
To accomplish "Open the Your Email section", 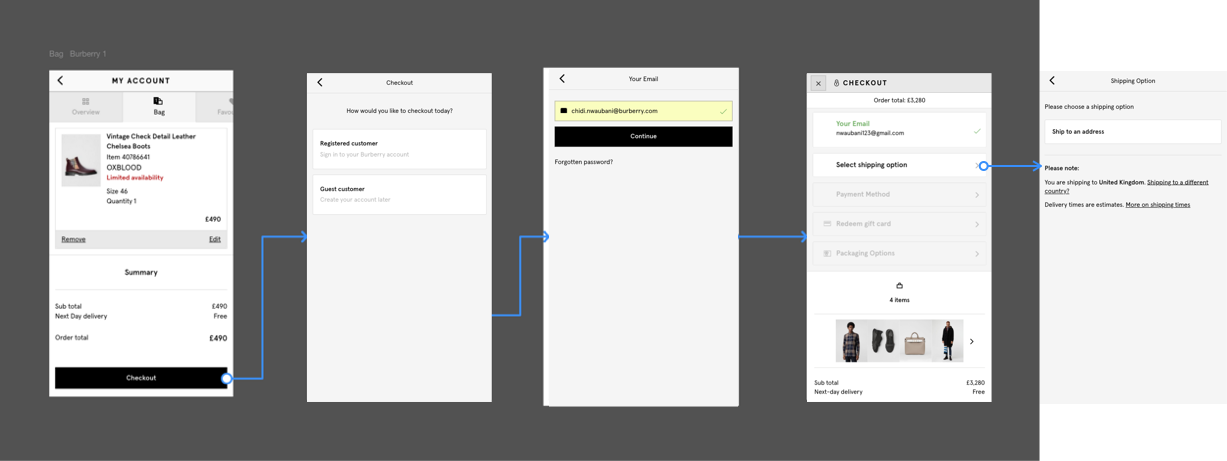I will point(899,129).
